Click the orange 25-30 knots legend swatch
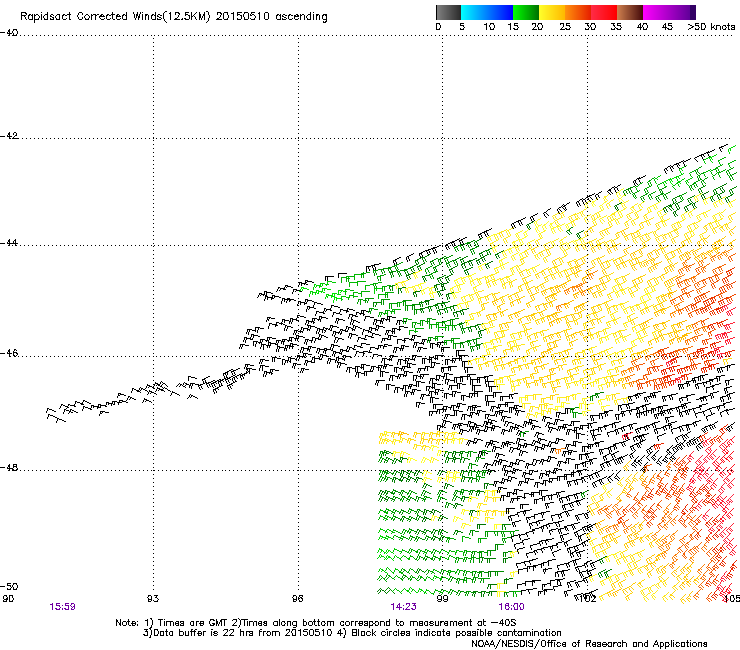This screenshot has width=740, height=650. [578, 12]
